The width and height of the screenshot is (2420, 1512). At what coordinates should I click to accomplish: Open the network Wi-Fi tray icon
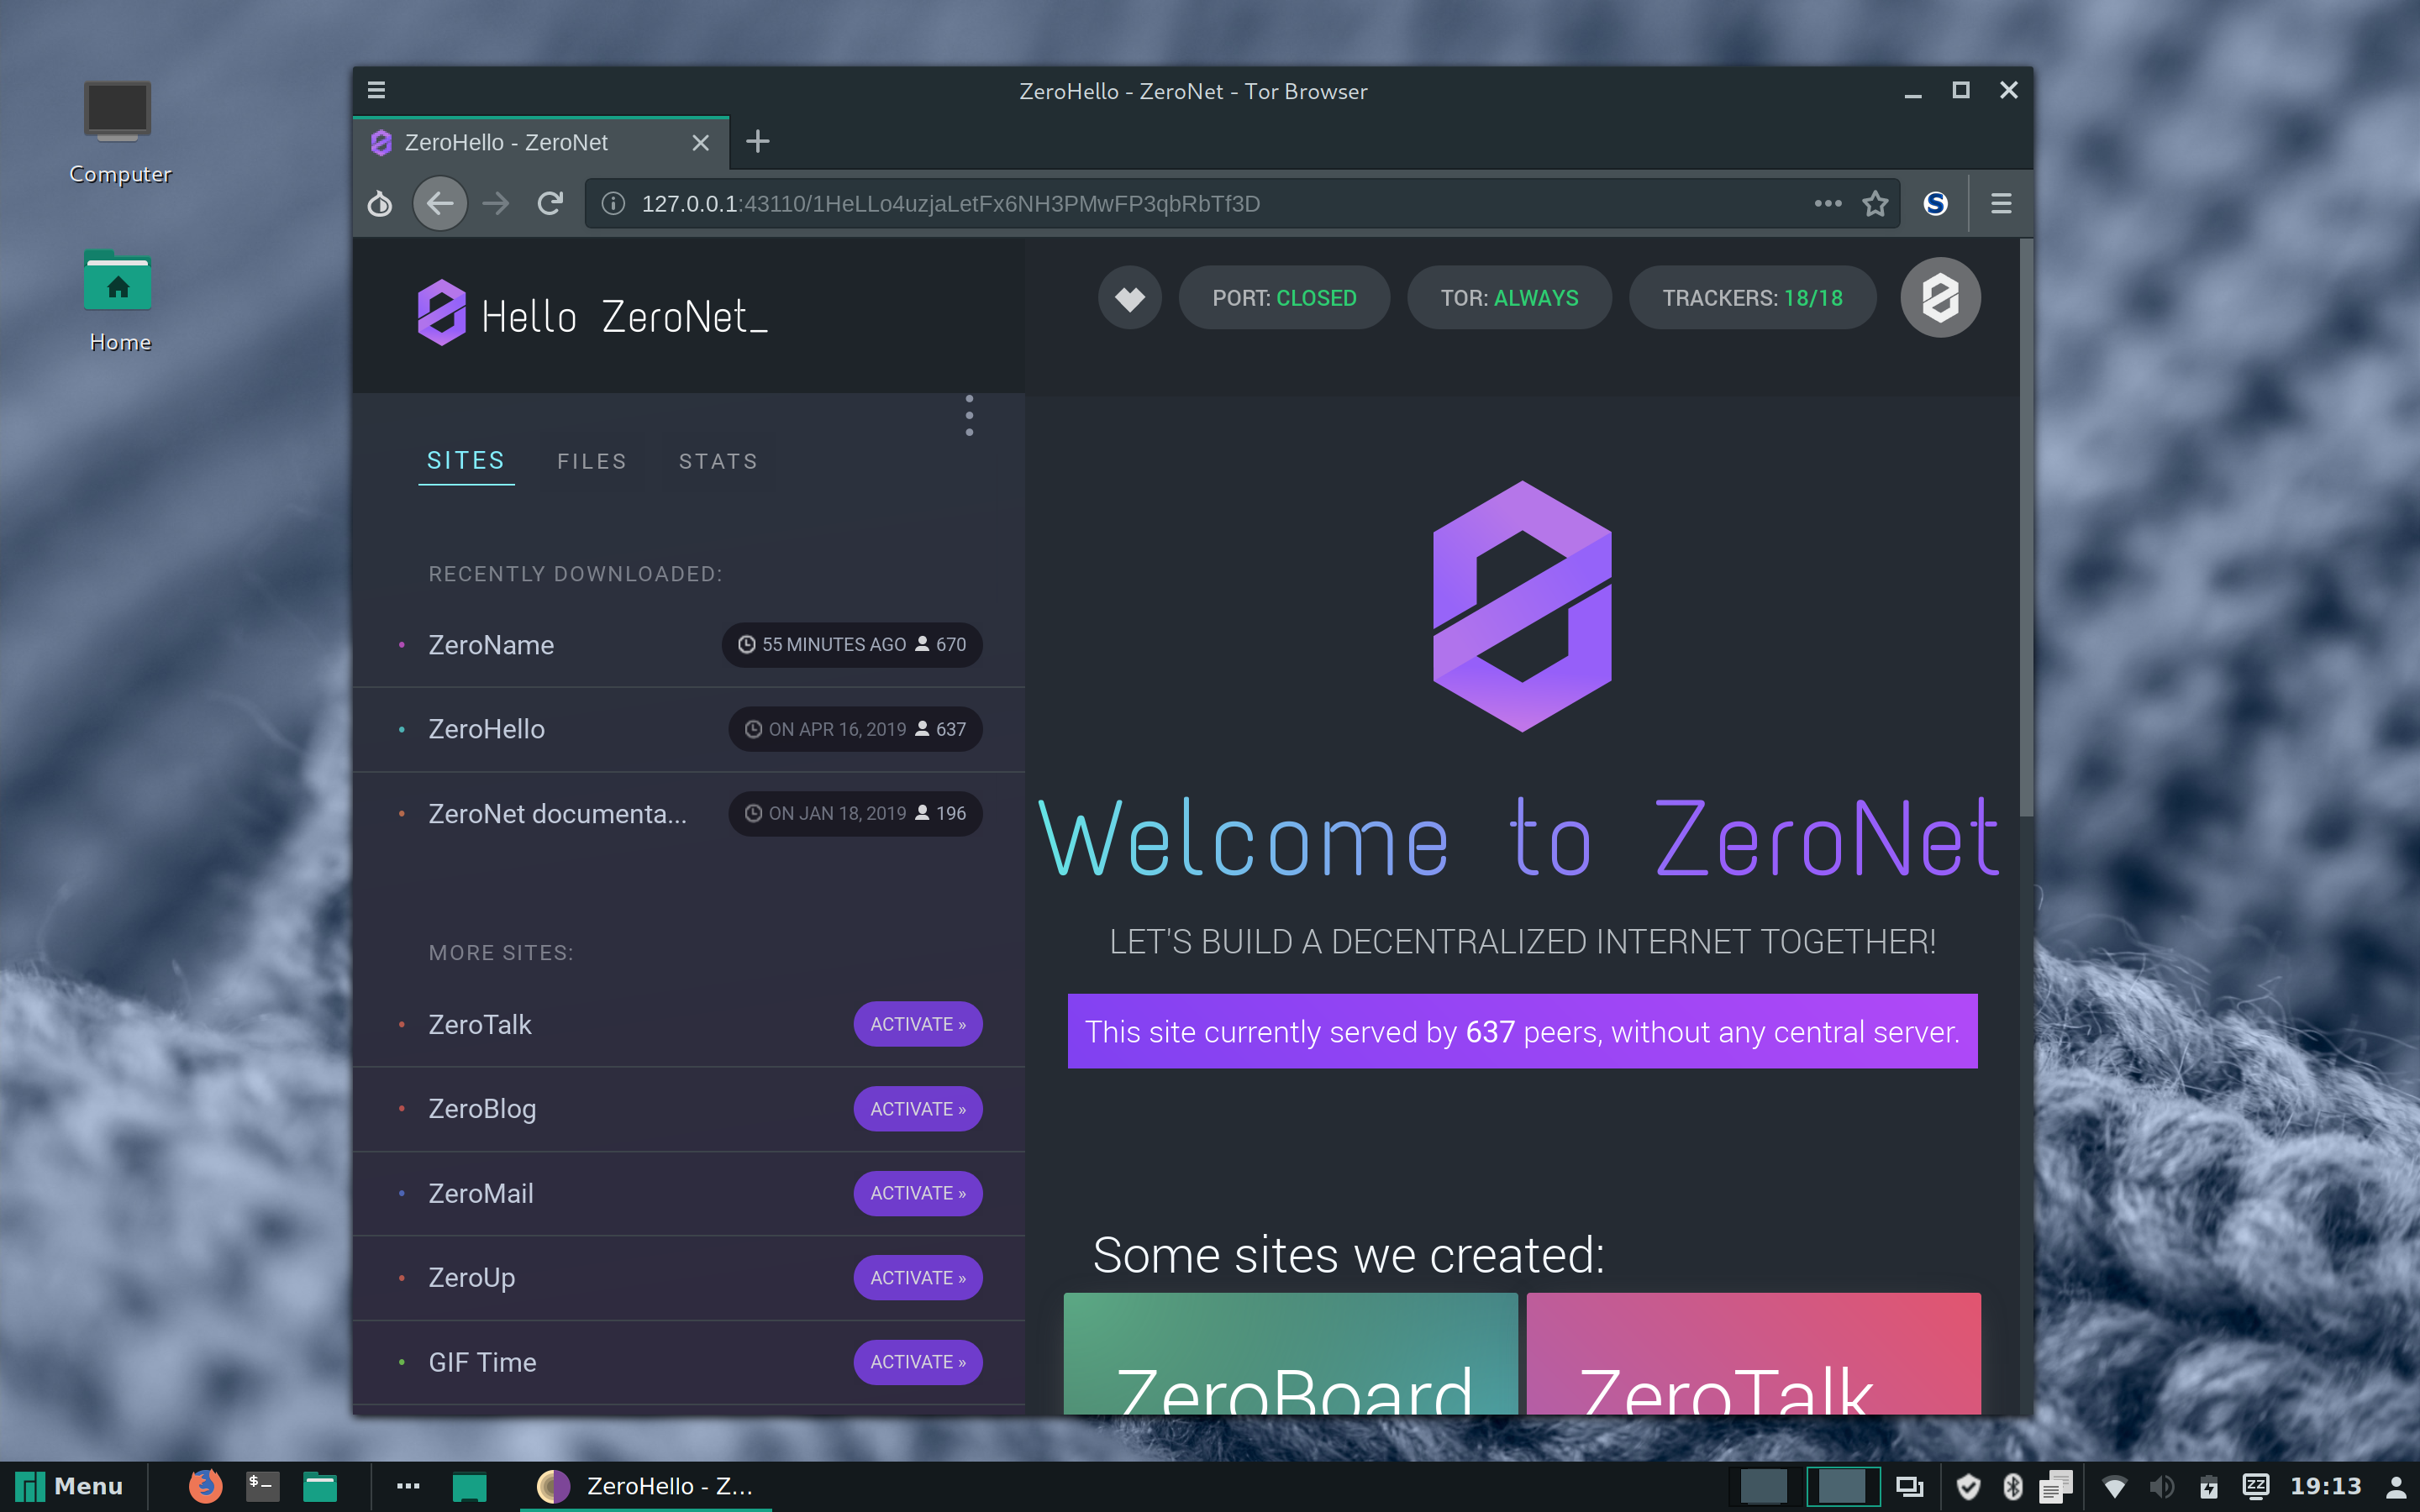(x=2114, y=1486)
